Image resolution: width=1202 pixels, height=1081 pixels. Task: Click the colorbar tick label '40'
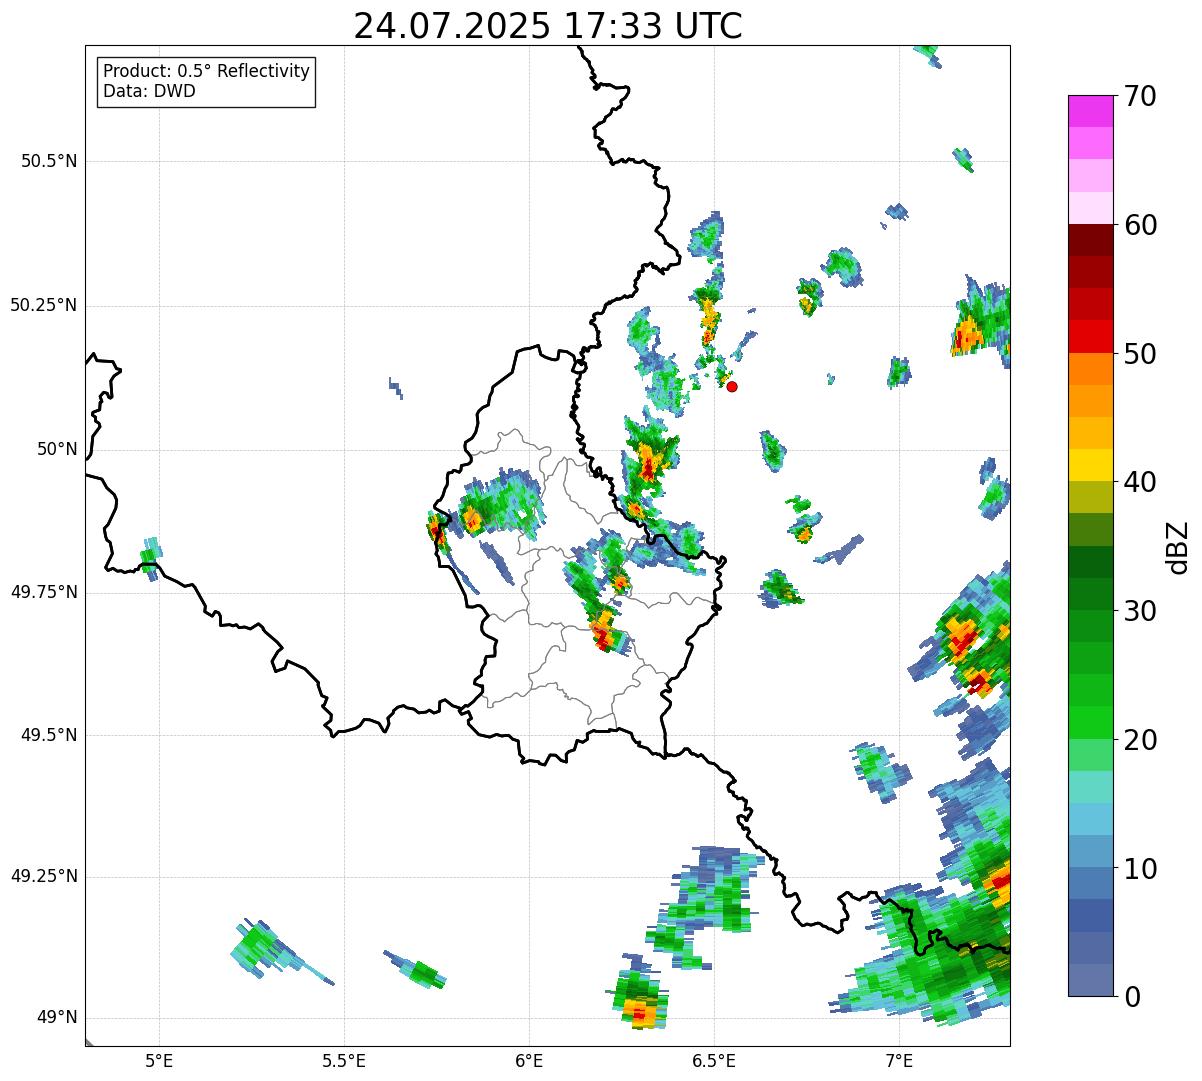(1140, 482)
